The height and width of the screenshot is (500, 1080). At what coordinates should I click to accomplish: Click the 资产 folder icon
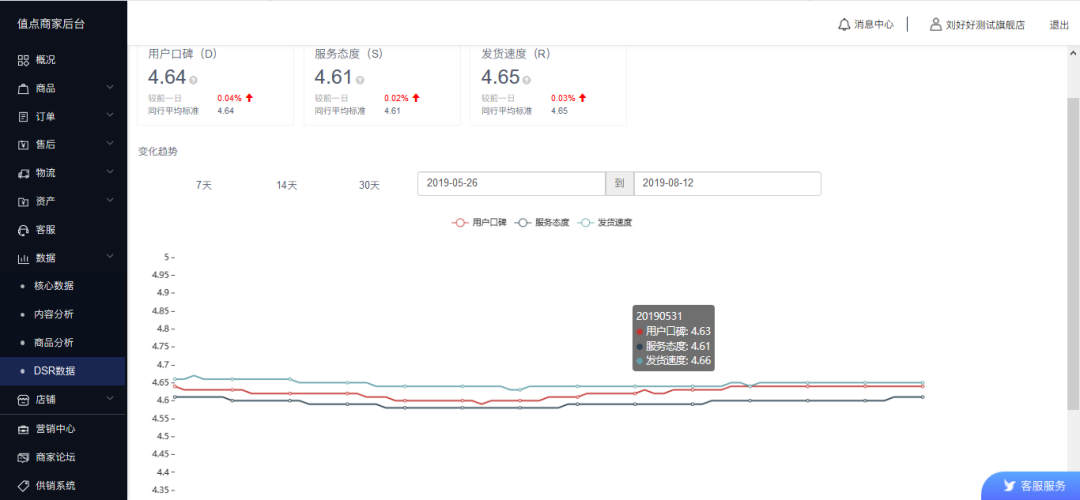coord(23,201)
